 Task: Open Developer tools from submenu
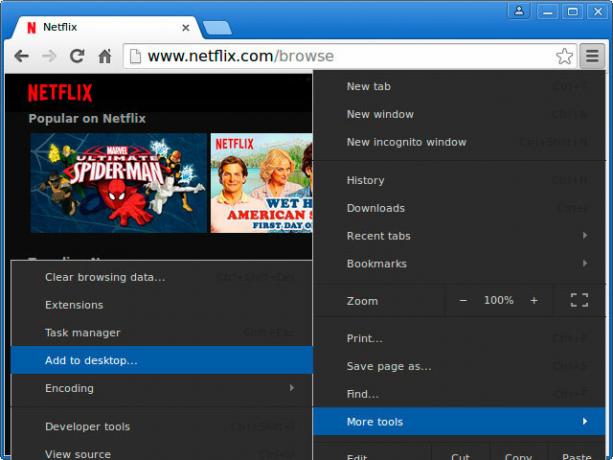pyautogui.click(x=162, y=426)
